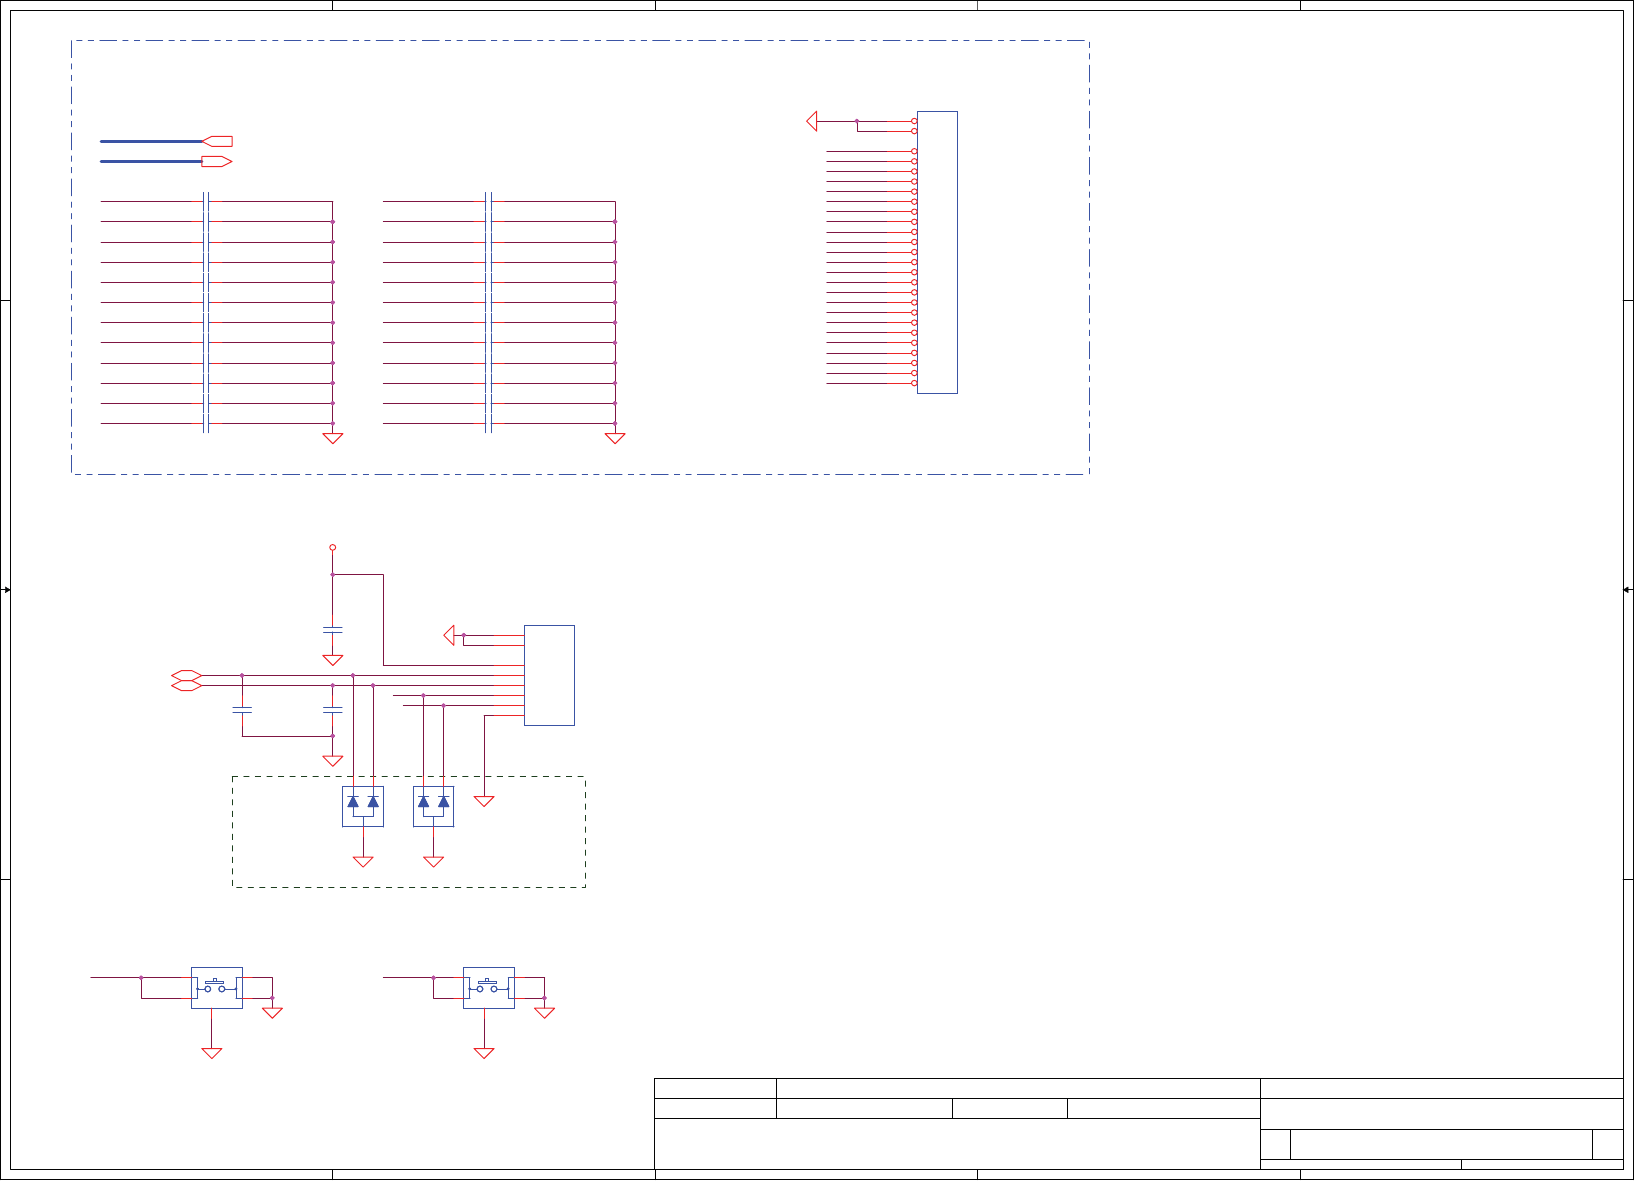Select upper red port on blue bus
The image size is (1634, 1181).
[218, 141]
